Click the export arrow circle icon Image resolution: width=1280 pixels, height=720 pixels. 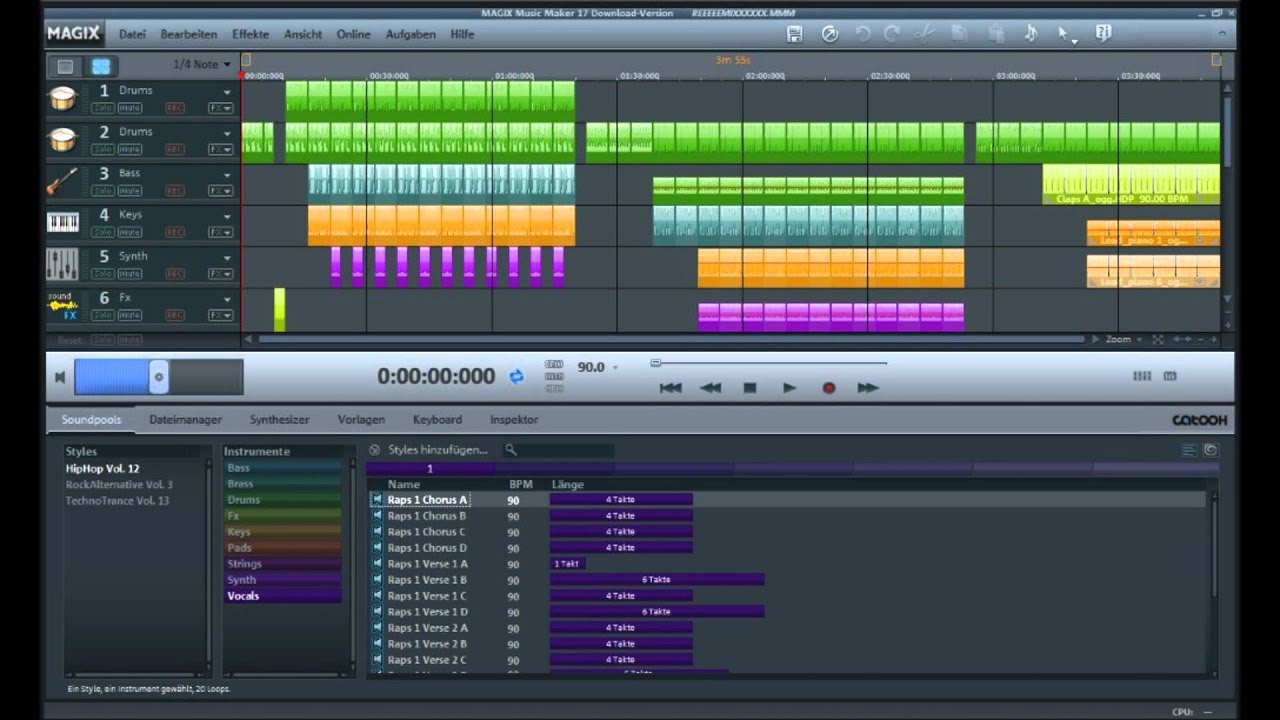pyautogui.click(x=829, y=34)
